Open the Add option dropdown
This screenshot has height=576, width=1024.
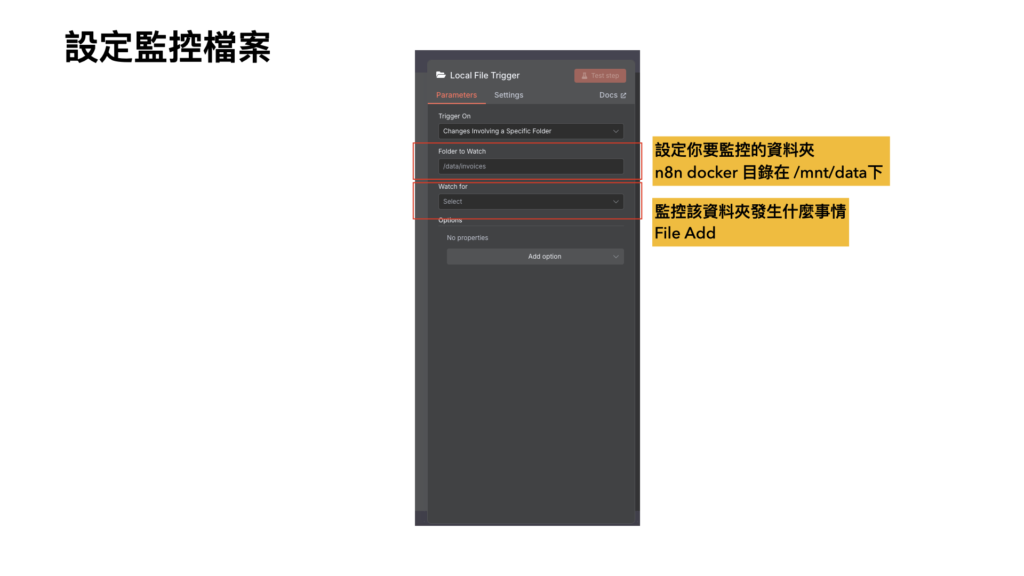point(535,257)
